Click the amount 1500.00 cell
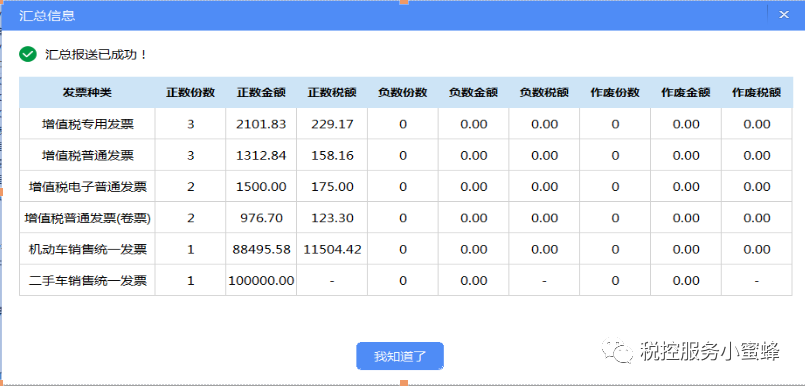 point(261,187)
